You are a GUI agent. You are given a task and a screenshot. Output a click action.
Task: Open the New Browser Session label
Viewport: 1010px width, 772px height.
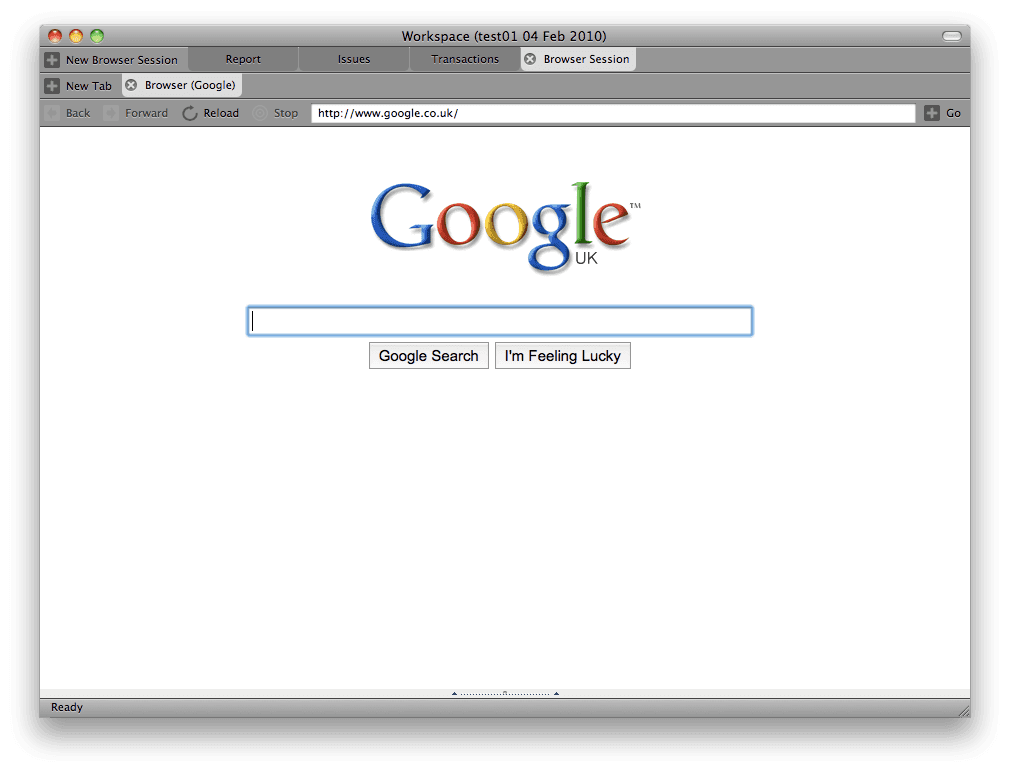pos(121,60)
